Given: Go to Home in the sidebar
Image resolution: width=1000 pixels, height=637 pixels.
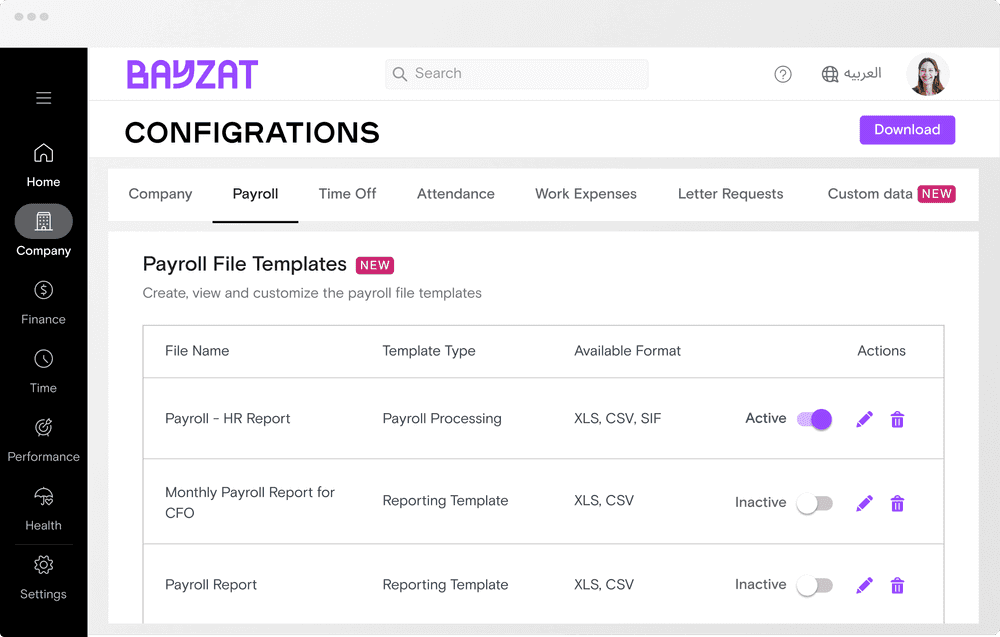Looking at the screenshot, I should tap(43, 154).
